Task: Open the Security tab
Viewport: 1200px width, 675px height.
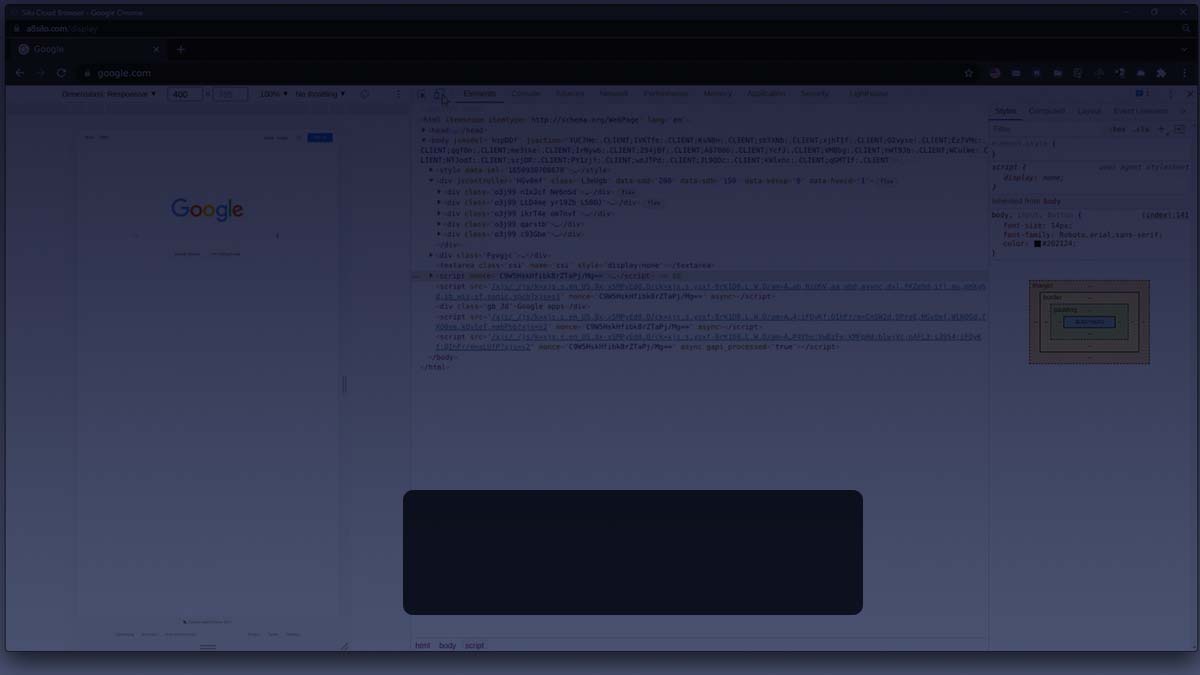Action: point(815,94)
